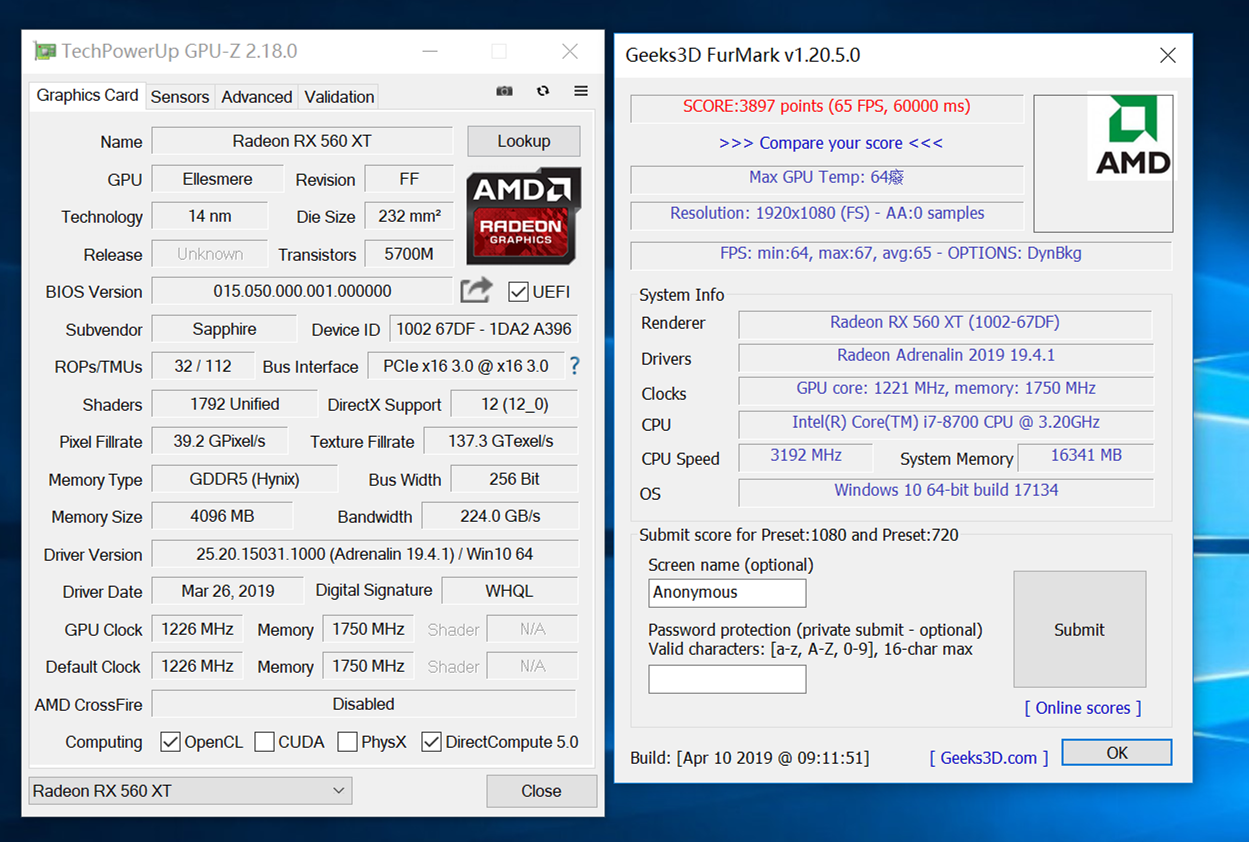Click the Screen name input field
Viewport: 1249px width, 842px height.
point(727,592)
